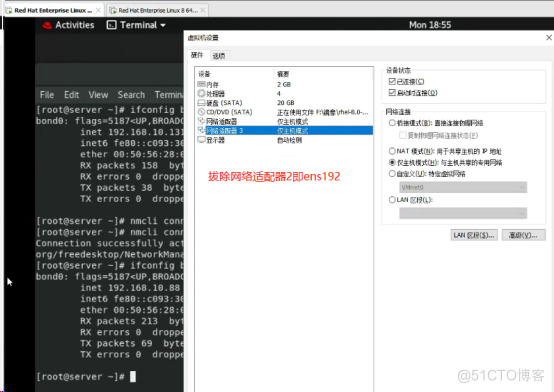Select Bridged mode (桥接模式) radio button
Screen dimensions: 554x392
(392, 123)
